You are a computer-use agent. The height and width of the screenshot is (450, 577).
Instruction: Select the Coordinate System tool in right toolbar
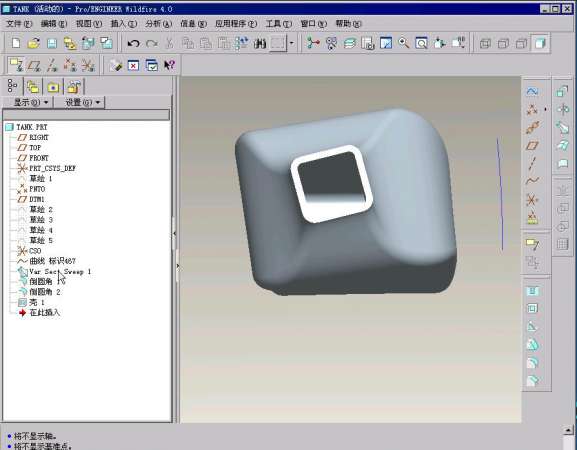pyautogui.click(x=532, y=200)
